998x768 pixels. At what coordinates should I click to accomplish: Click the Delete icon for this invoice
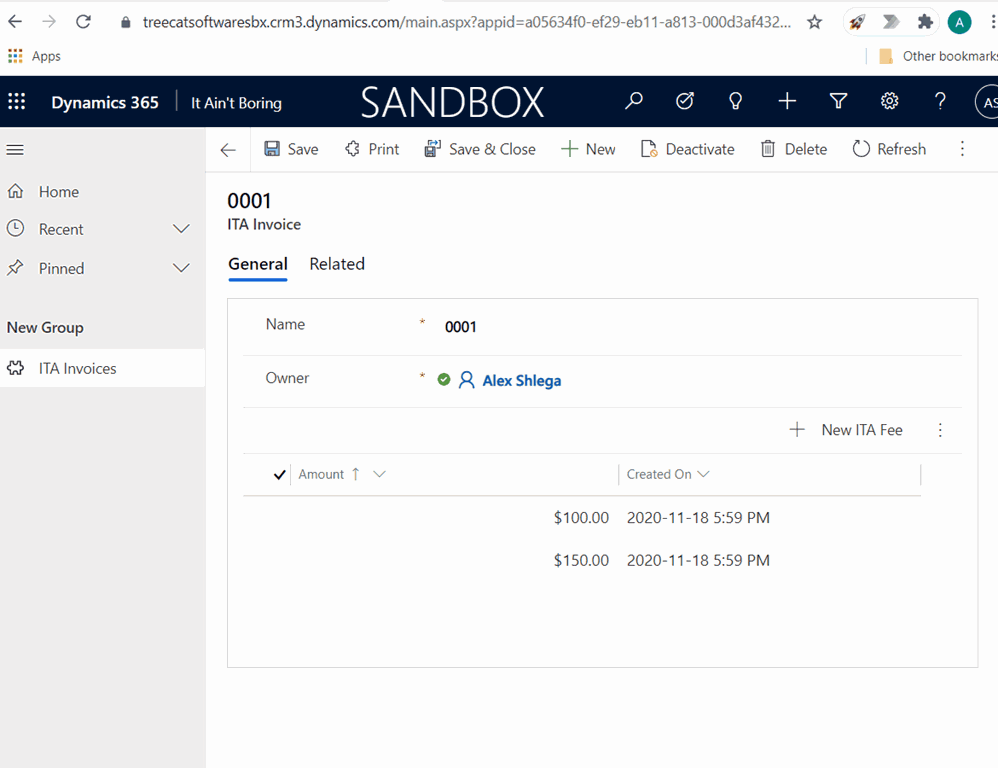coord(793,148)
